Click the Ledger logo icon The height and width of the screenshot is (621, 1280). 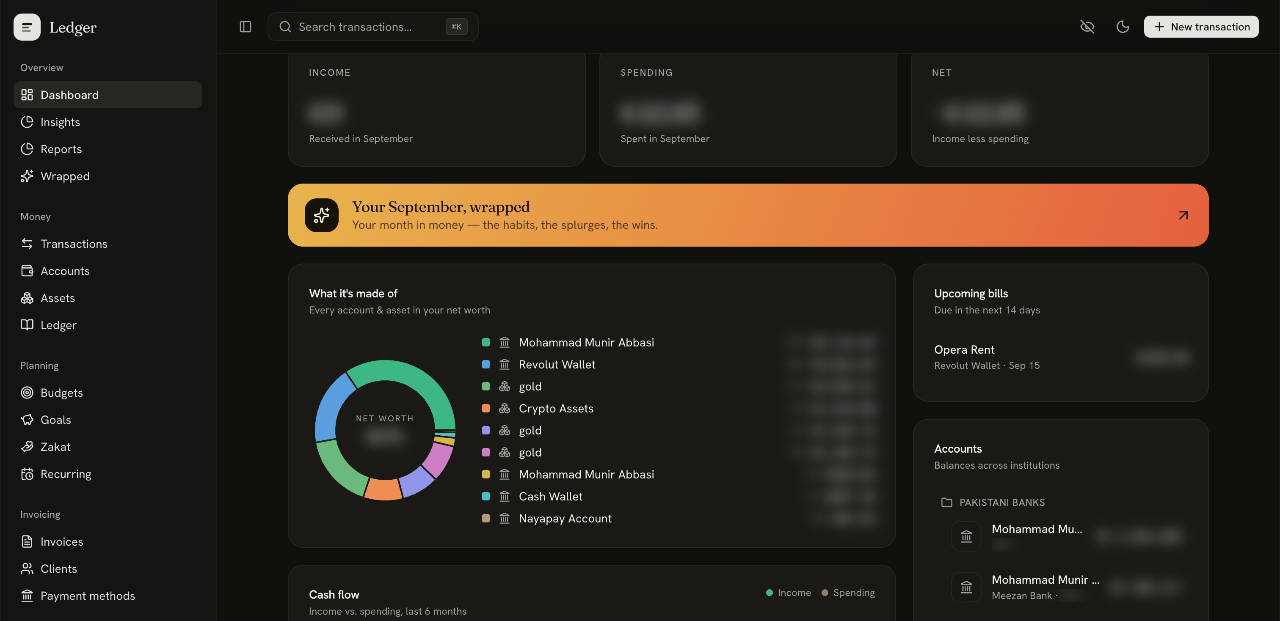click(27, 27)
